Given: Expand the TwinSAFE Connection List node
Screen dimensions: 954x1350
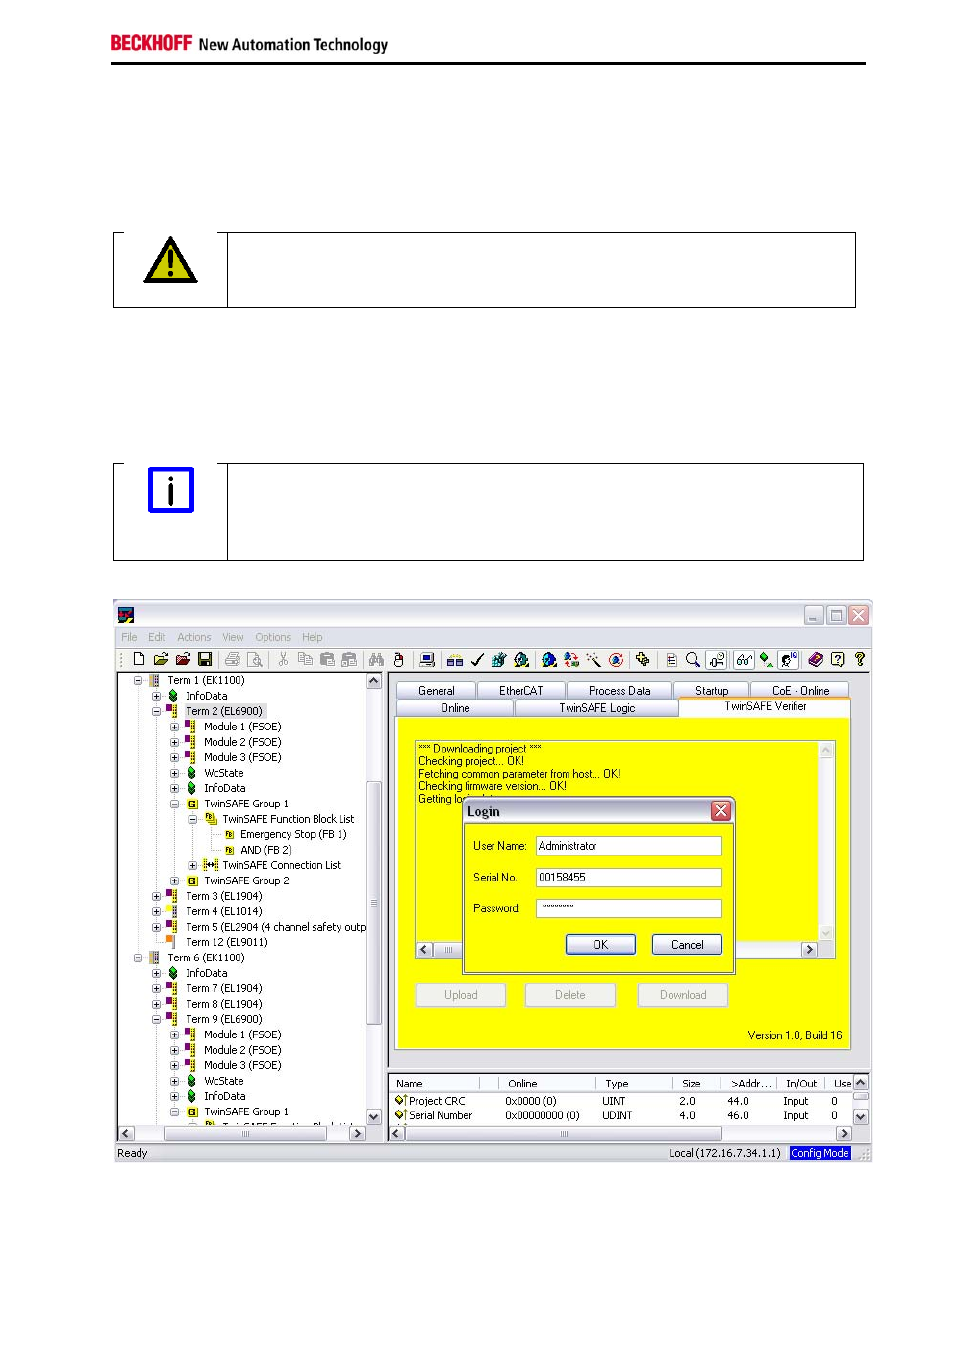Looking at the screenshot, I should coord(192,865).
